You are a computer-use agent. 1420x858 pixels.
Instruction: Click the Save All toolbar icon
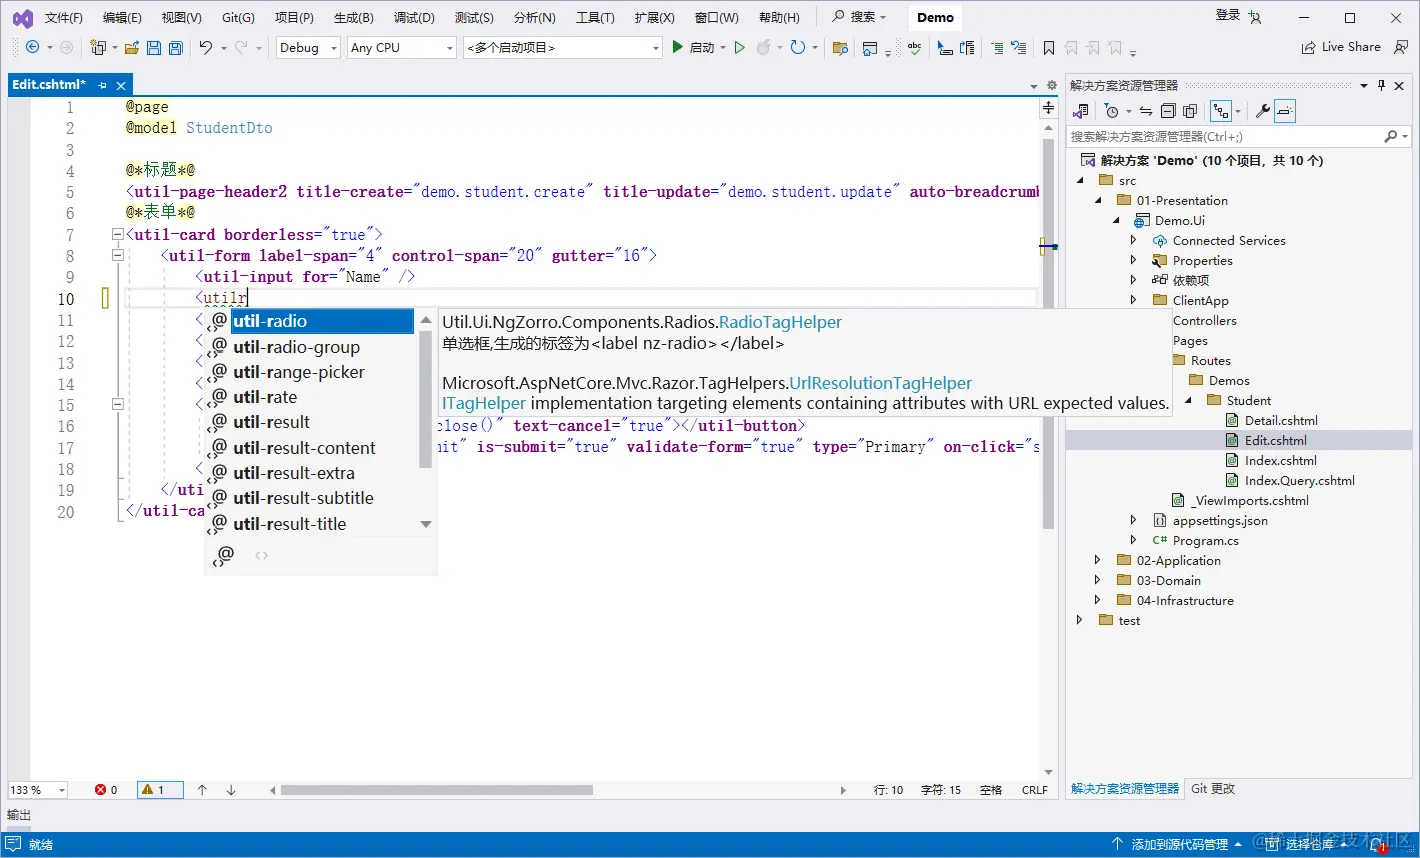tap(176, 48)
